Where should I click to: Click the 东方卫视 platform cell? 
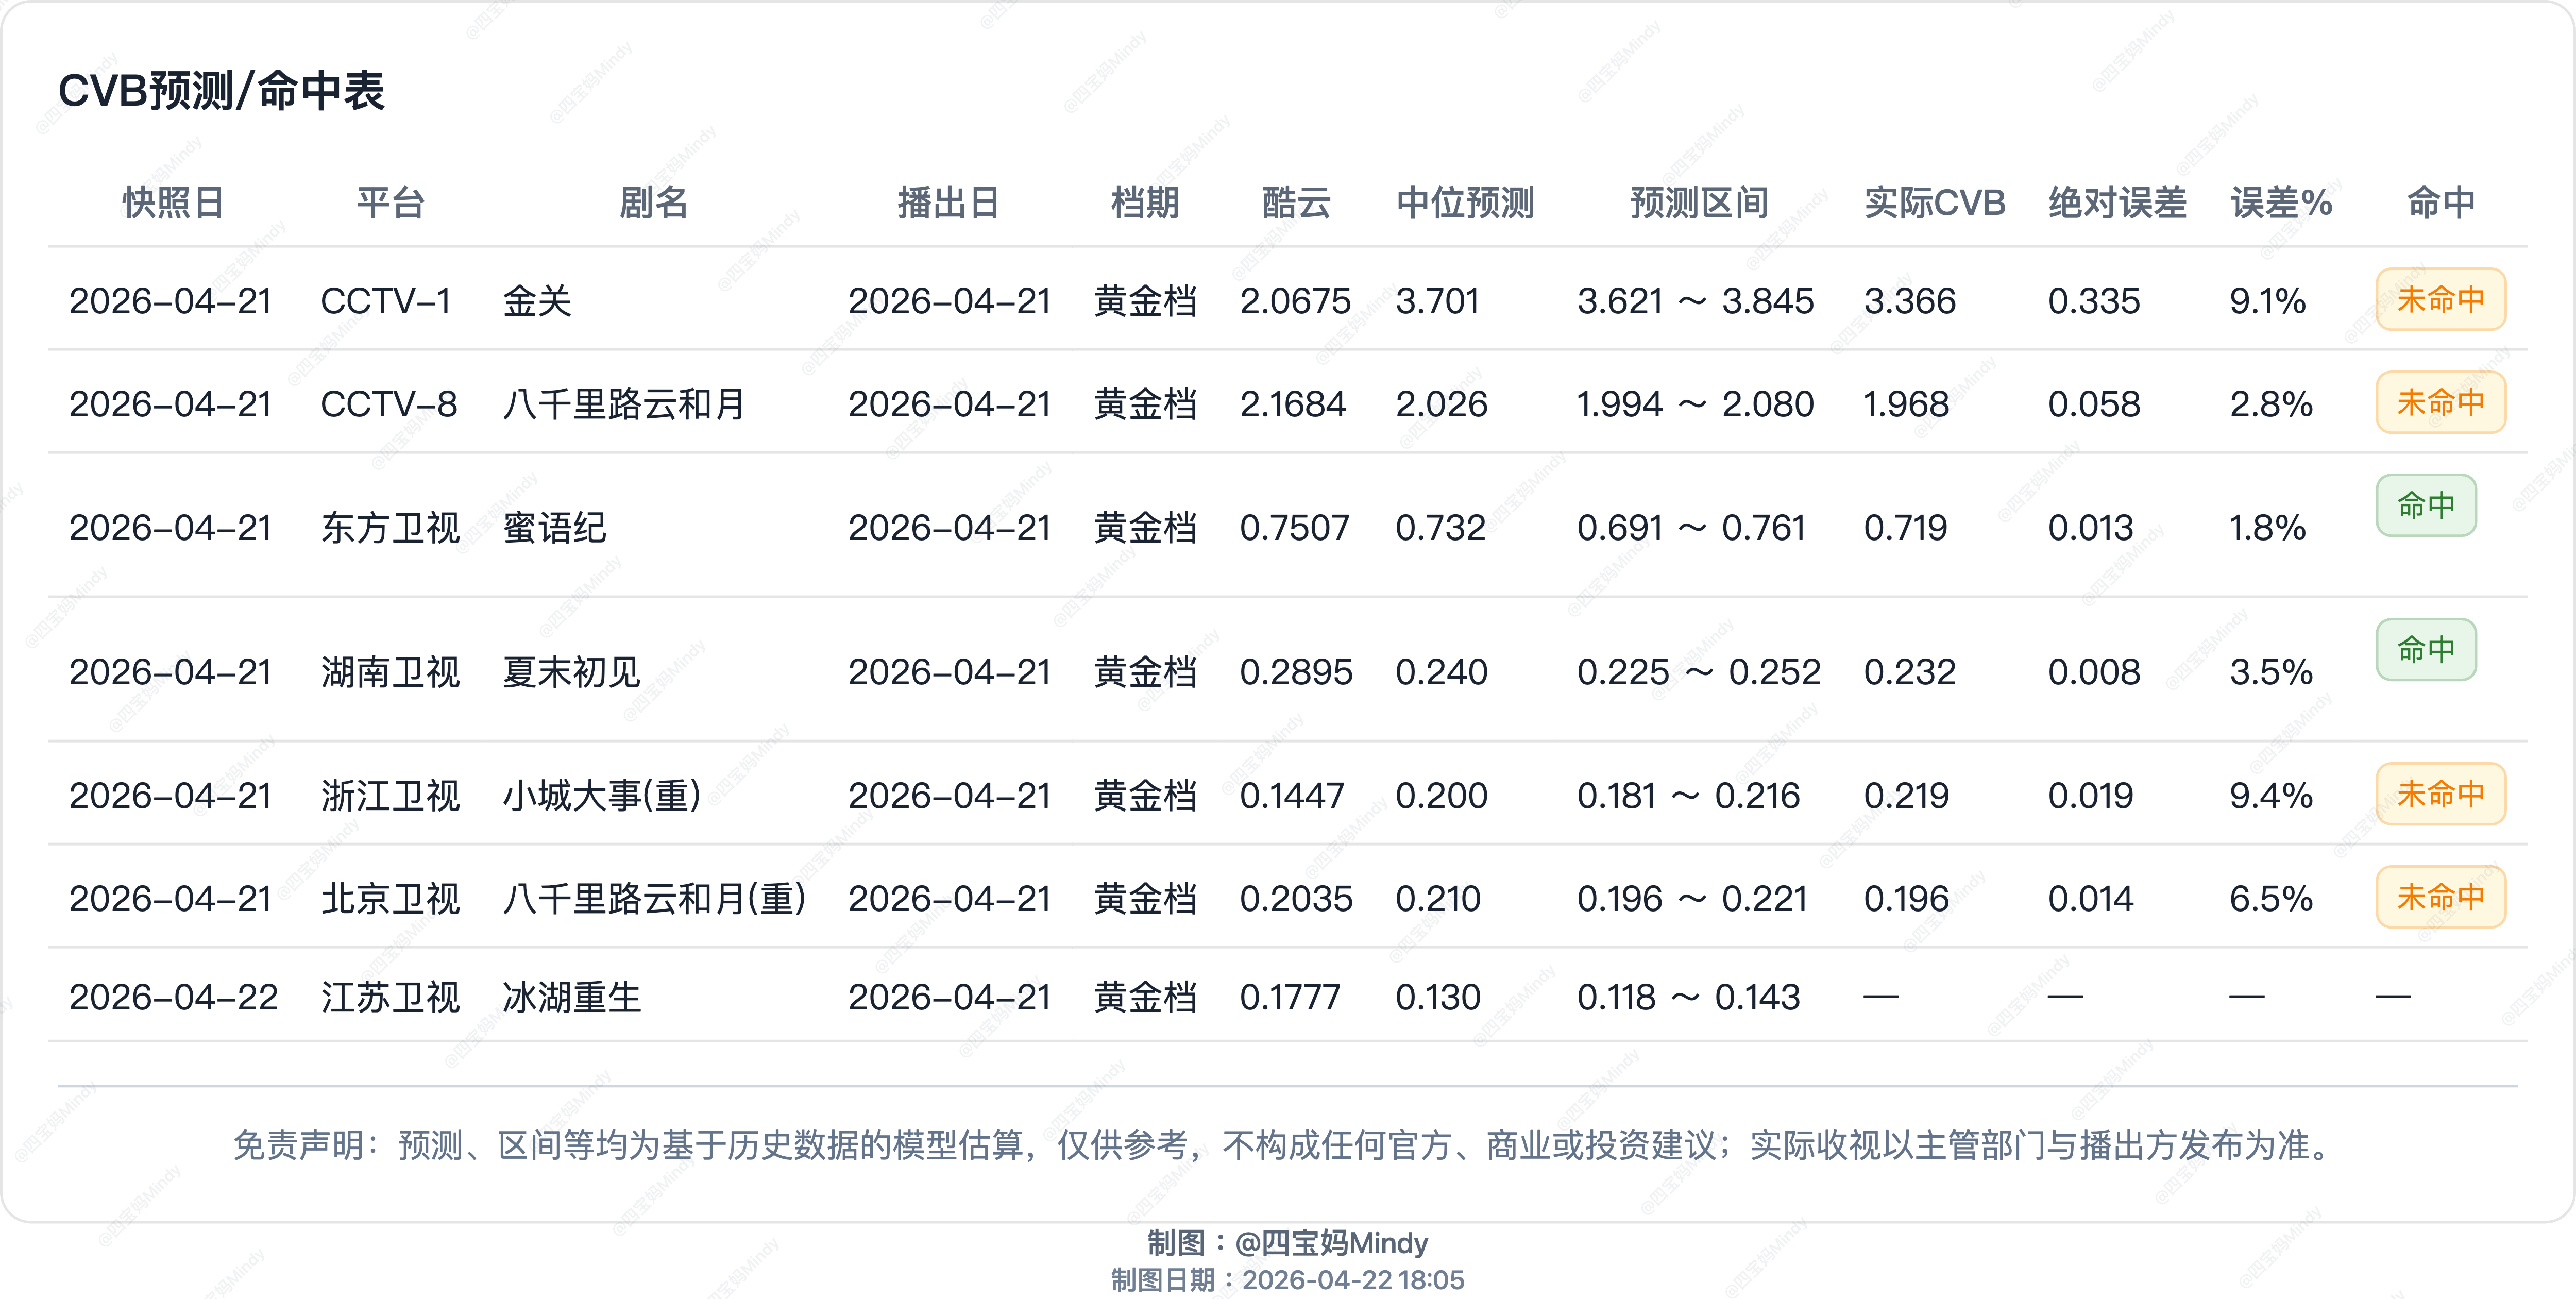390,527
